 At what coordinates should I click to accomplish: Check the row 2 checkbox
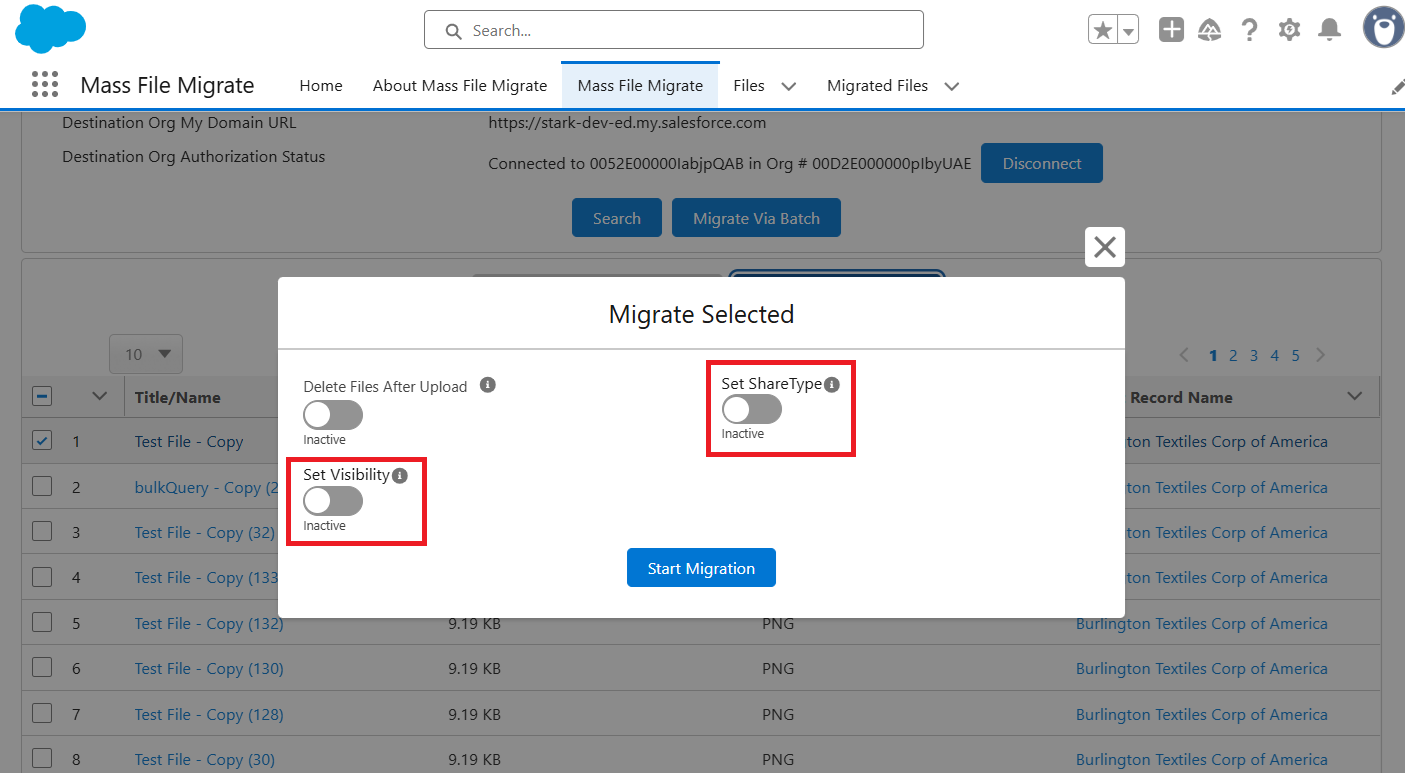(x=42, y=486)
